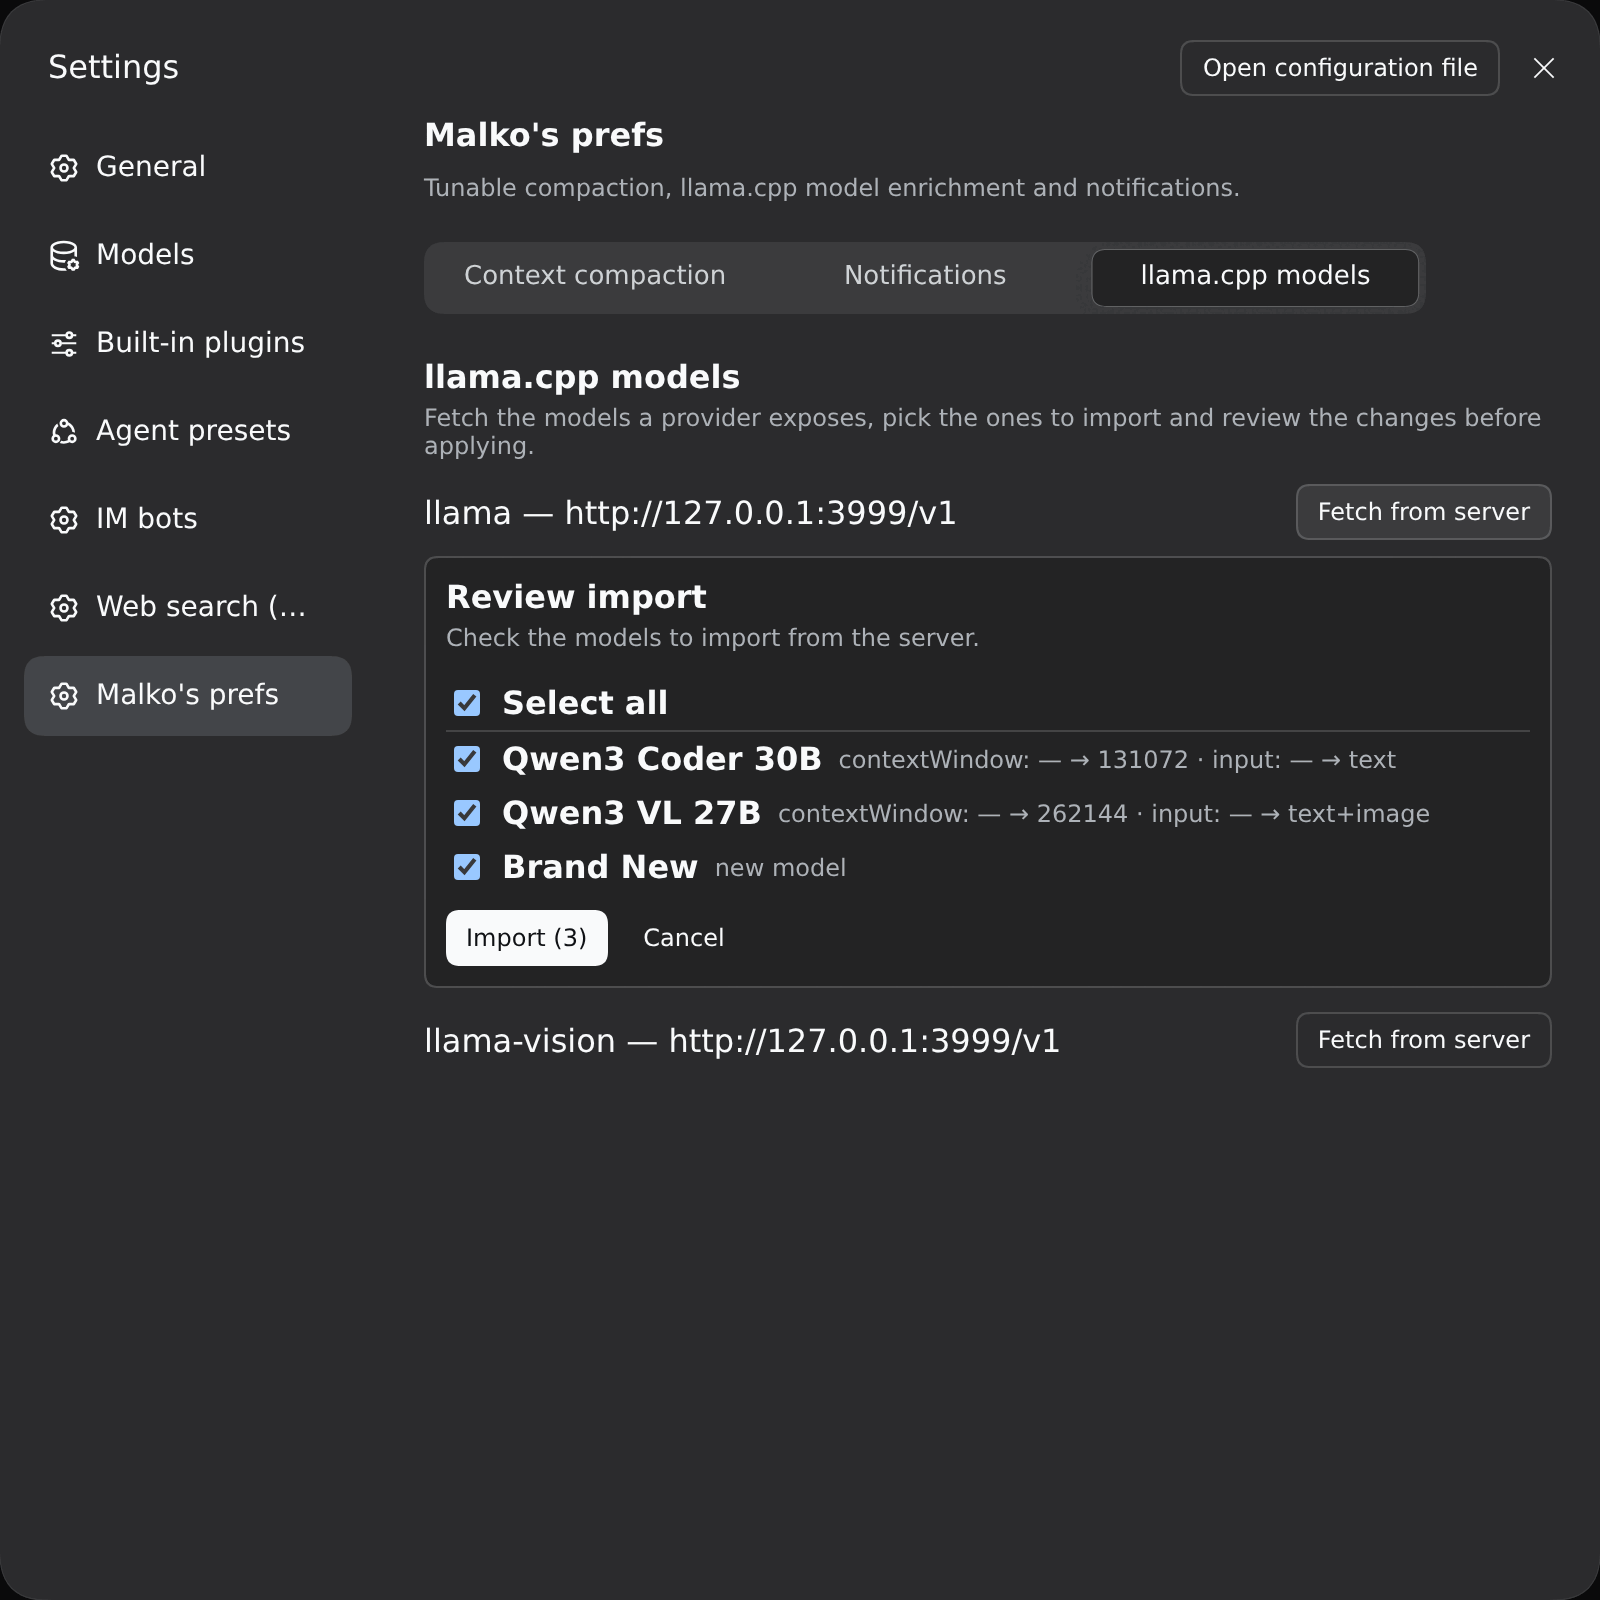Open the General settings section label
This screenshot has width=1600, height=1600.
pyautogui.click(x=151, y=166)
